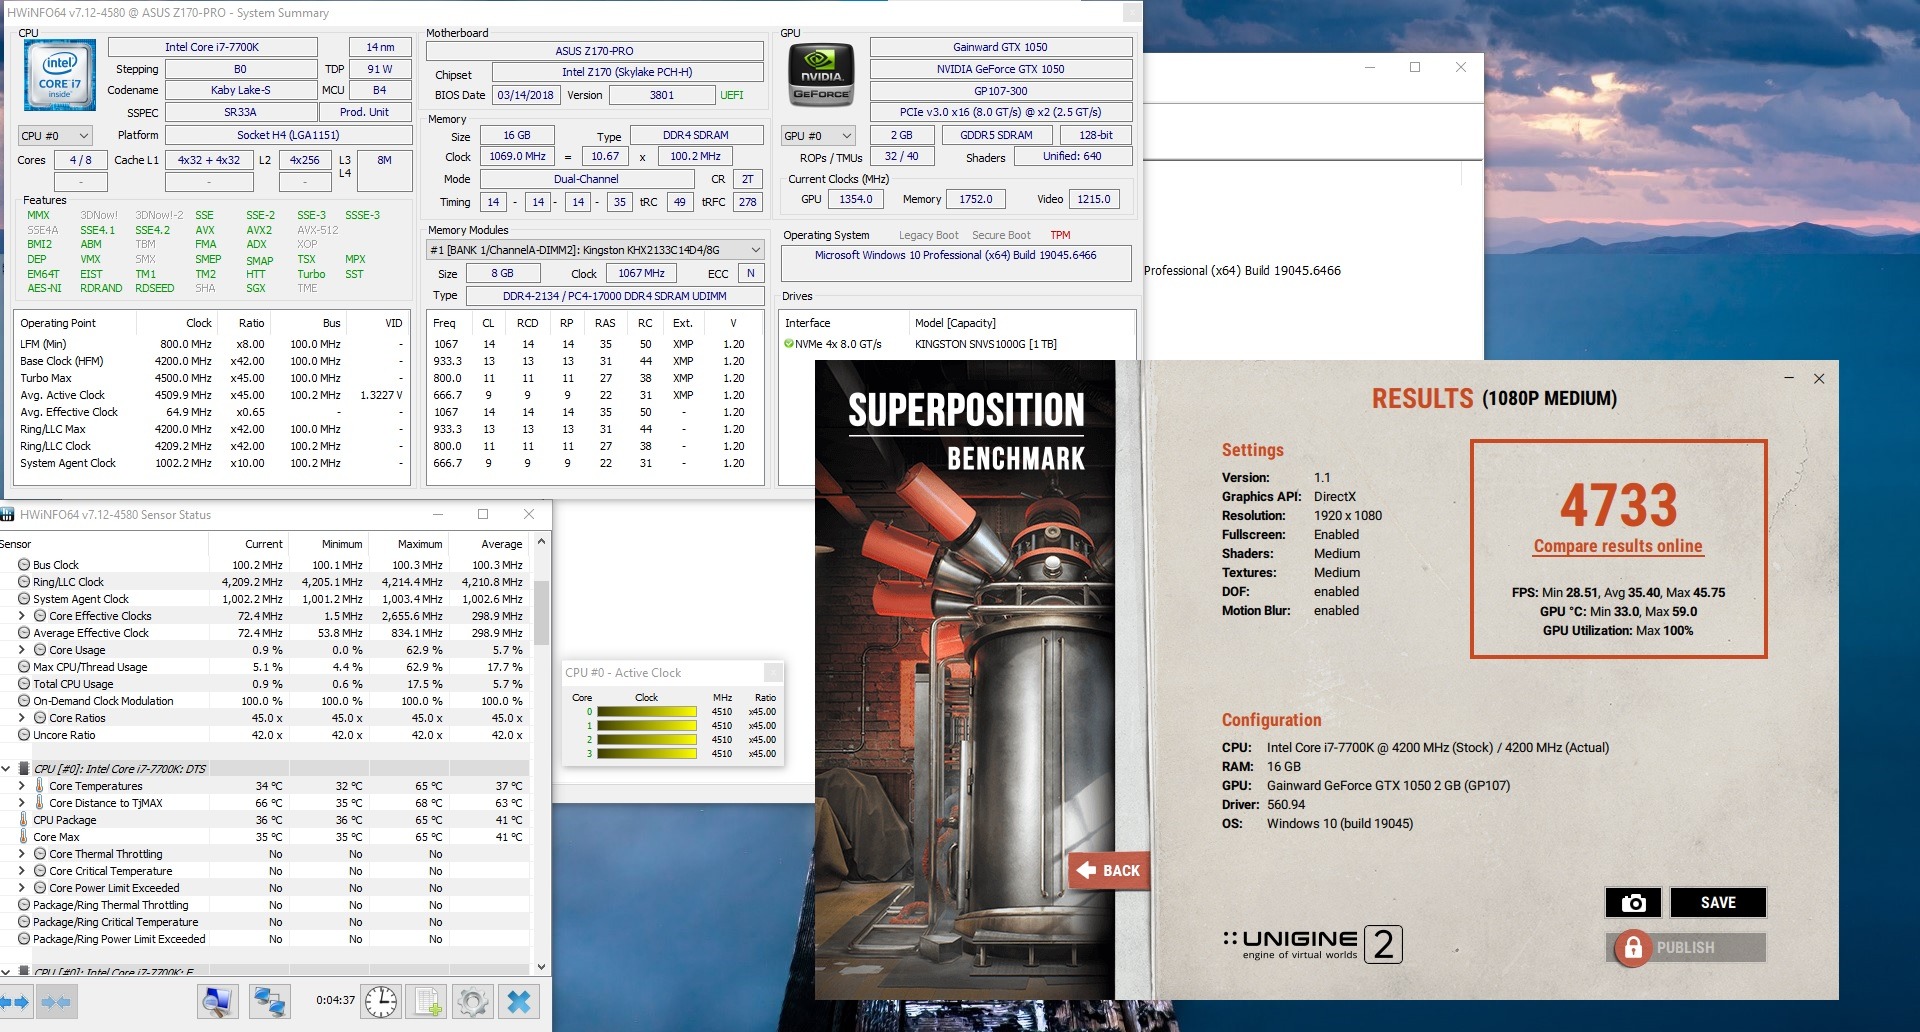Click the green NVMe drive status icon
The height and width of the screenshot is (1032, 1920).
[788, 344]
